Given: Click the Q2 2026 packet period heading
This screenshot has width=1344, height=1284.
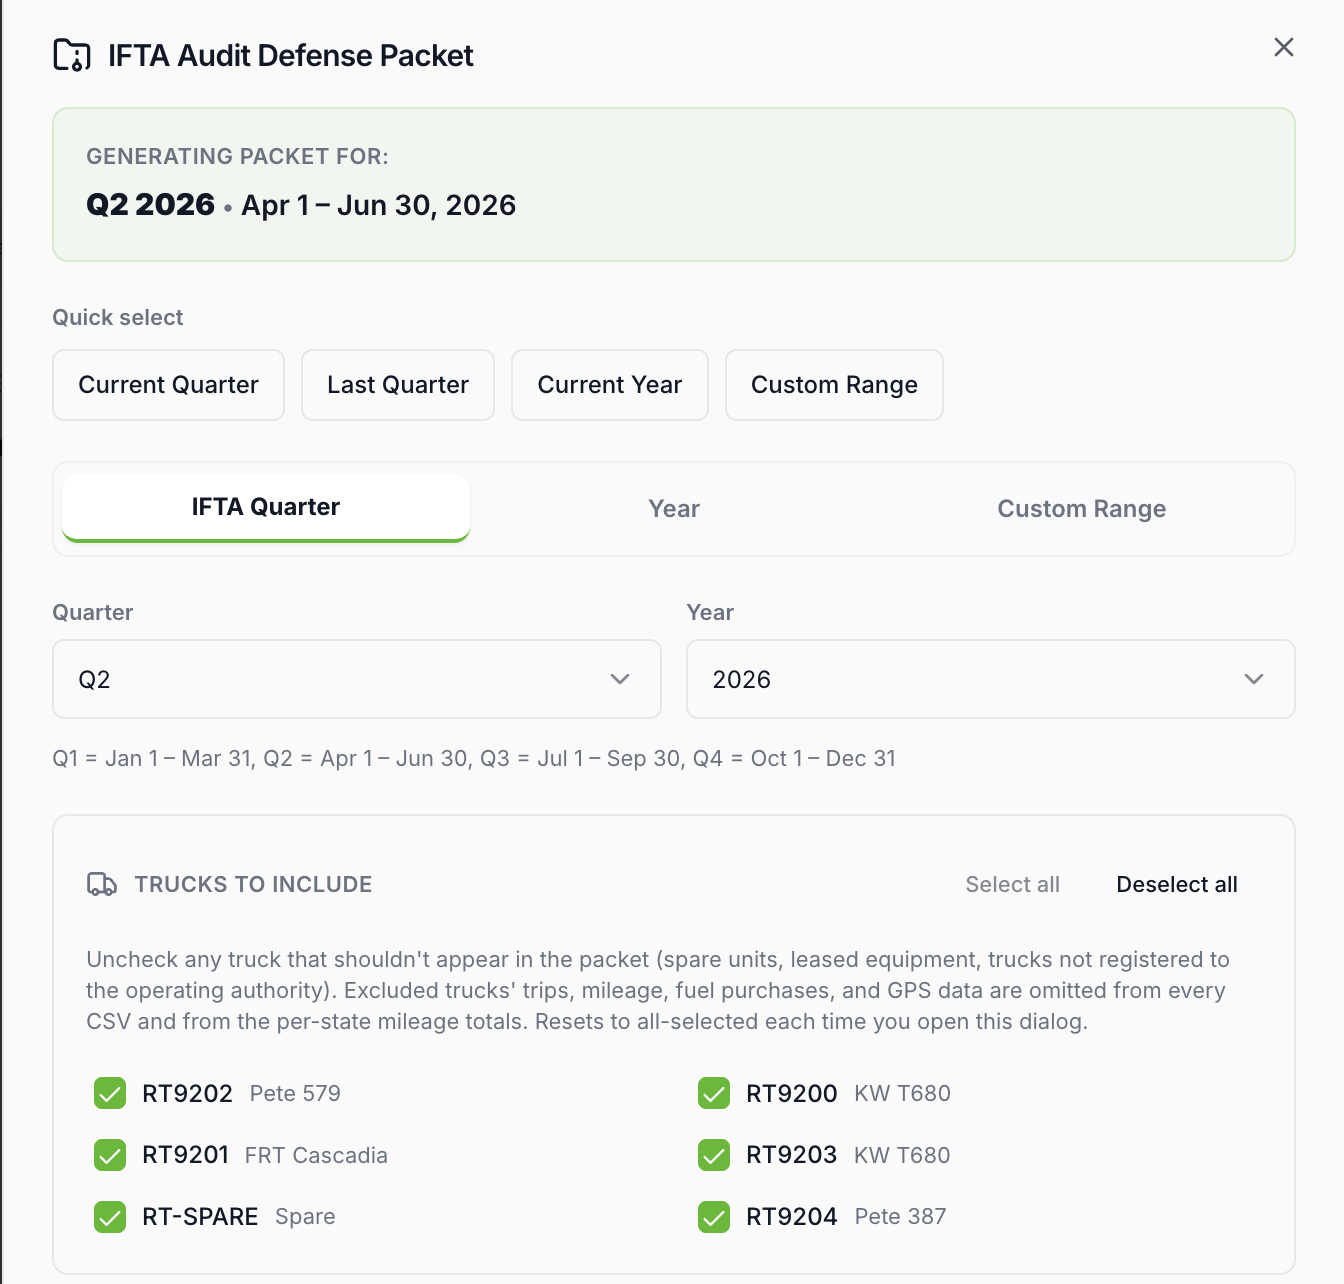Looking at the screenshot, I should click(x=150, y=204).
